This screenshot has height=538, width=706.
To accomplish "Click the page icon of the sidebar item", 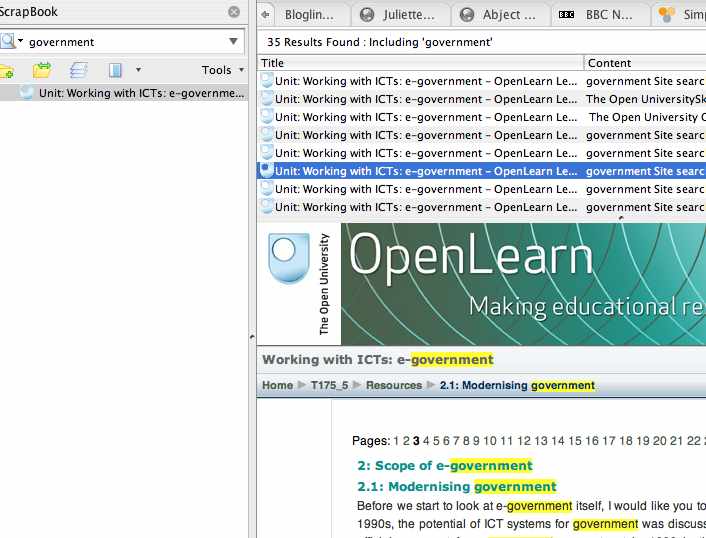I will (x=27, y=92).
